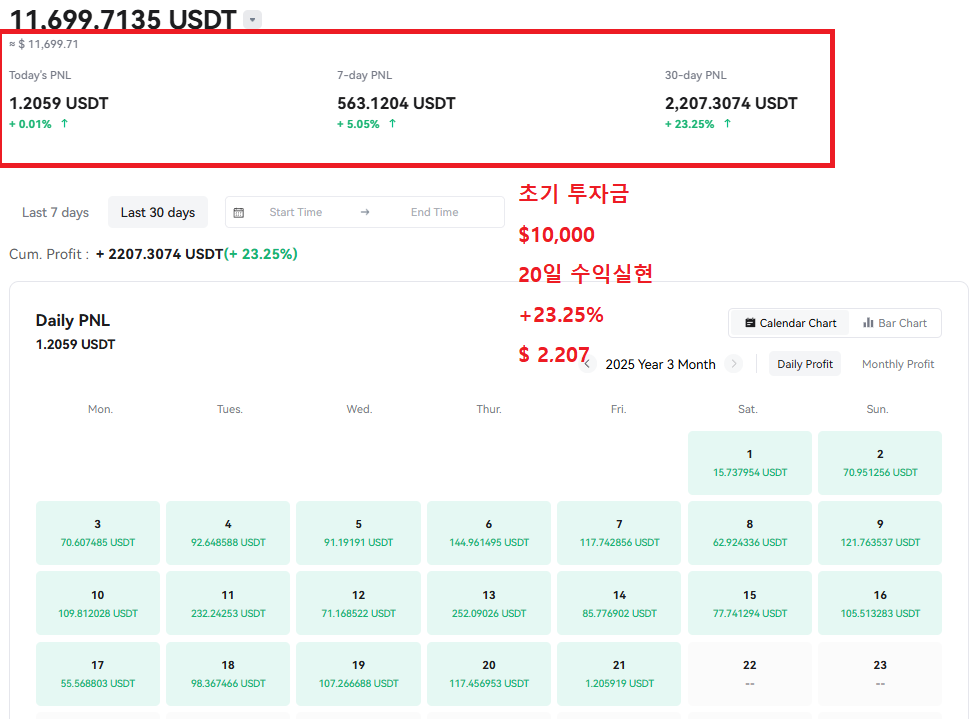Open March 8 cell with 62.924336 USDT
This screenshot has width=978, height=719.
coord(750,533)
